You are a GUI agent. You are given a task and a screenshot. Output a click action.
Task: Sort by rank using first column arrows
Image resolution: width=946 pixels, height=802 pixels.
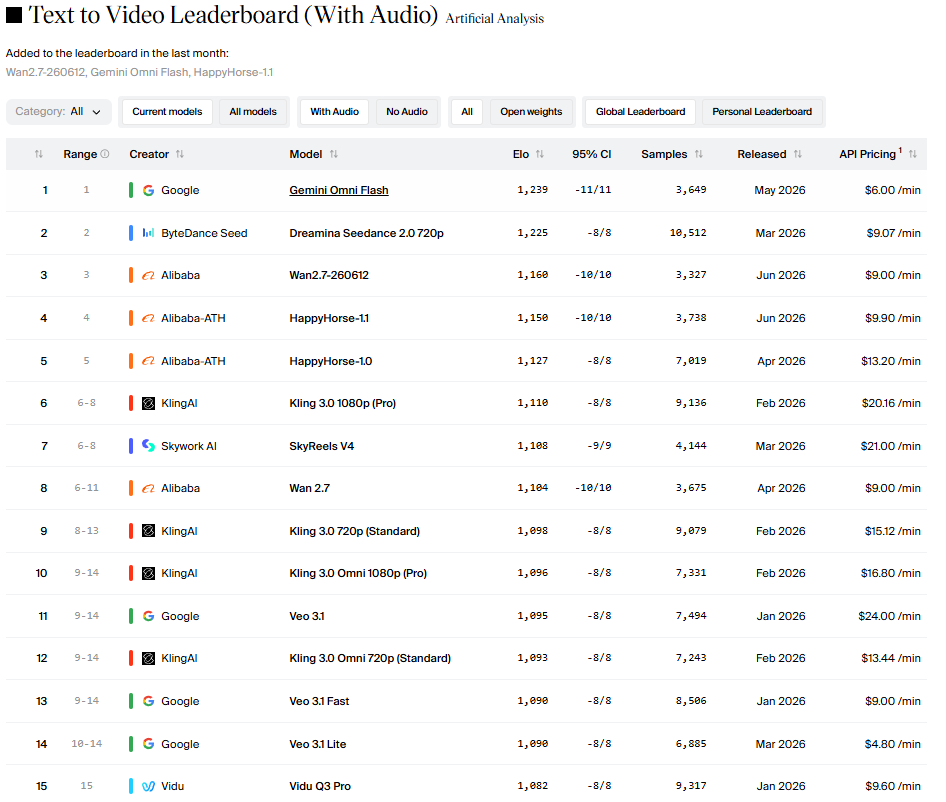click(39, 154)
